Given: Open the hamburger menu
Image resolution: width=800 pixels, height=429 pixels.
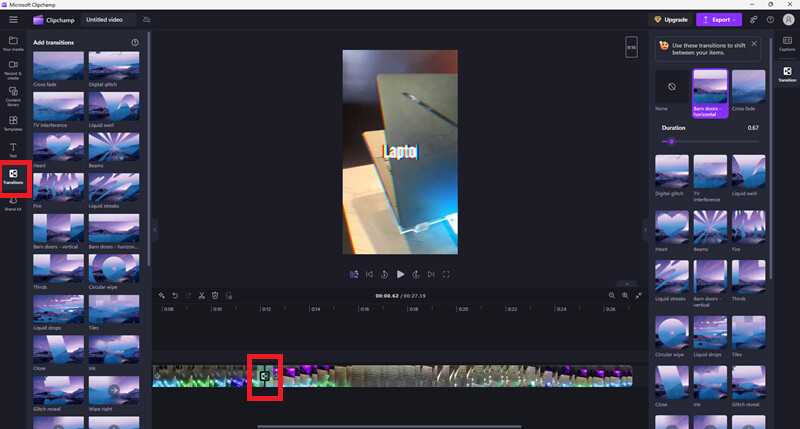Looking at the screenshot, I should (13, 19).
